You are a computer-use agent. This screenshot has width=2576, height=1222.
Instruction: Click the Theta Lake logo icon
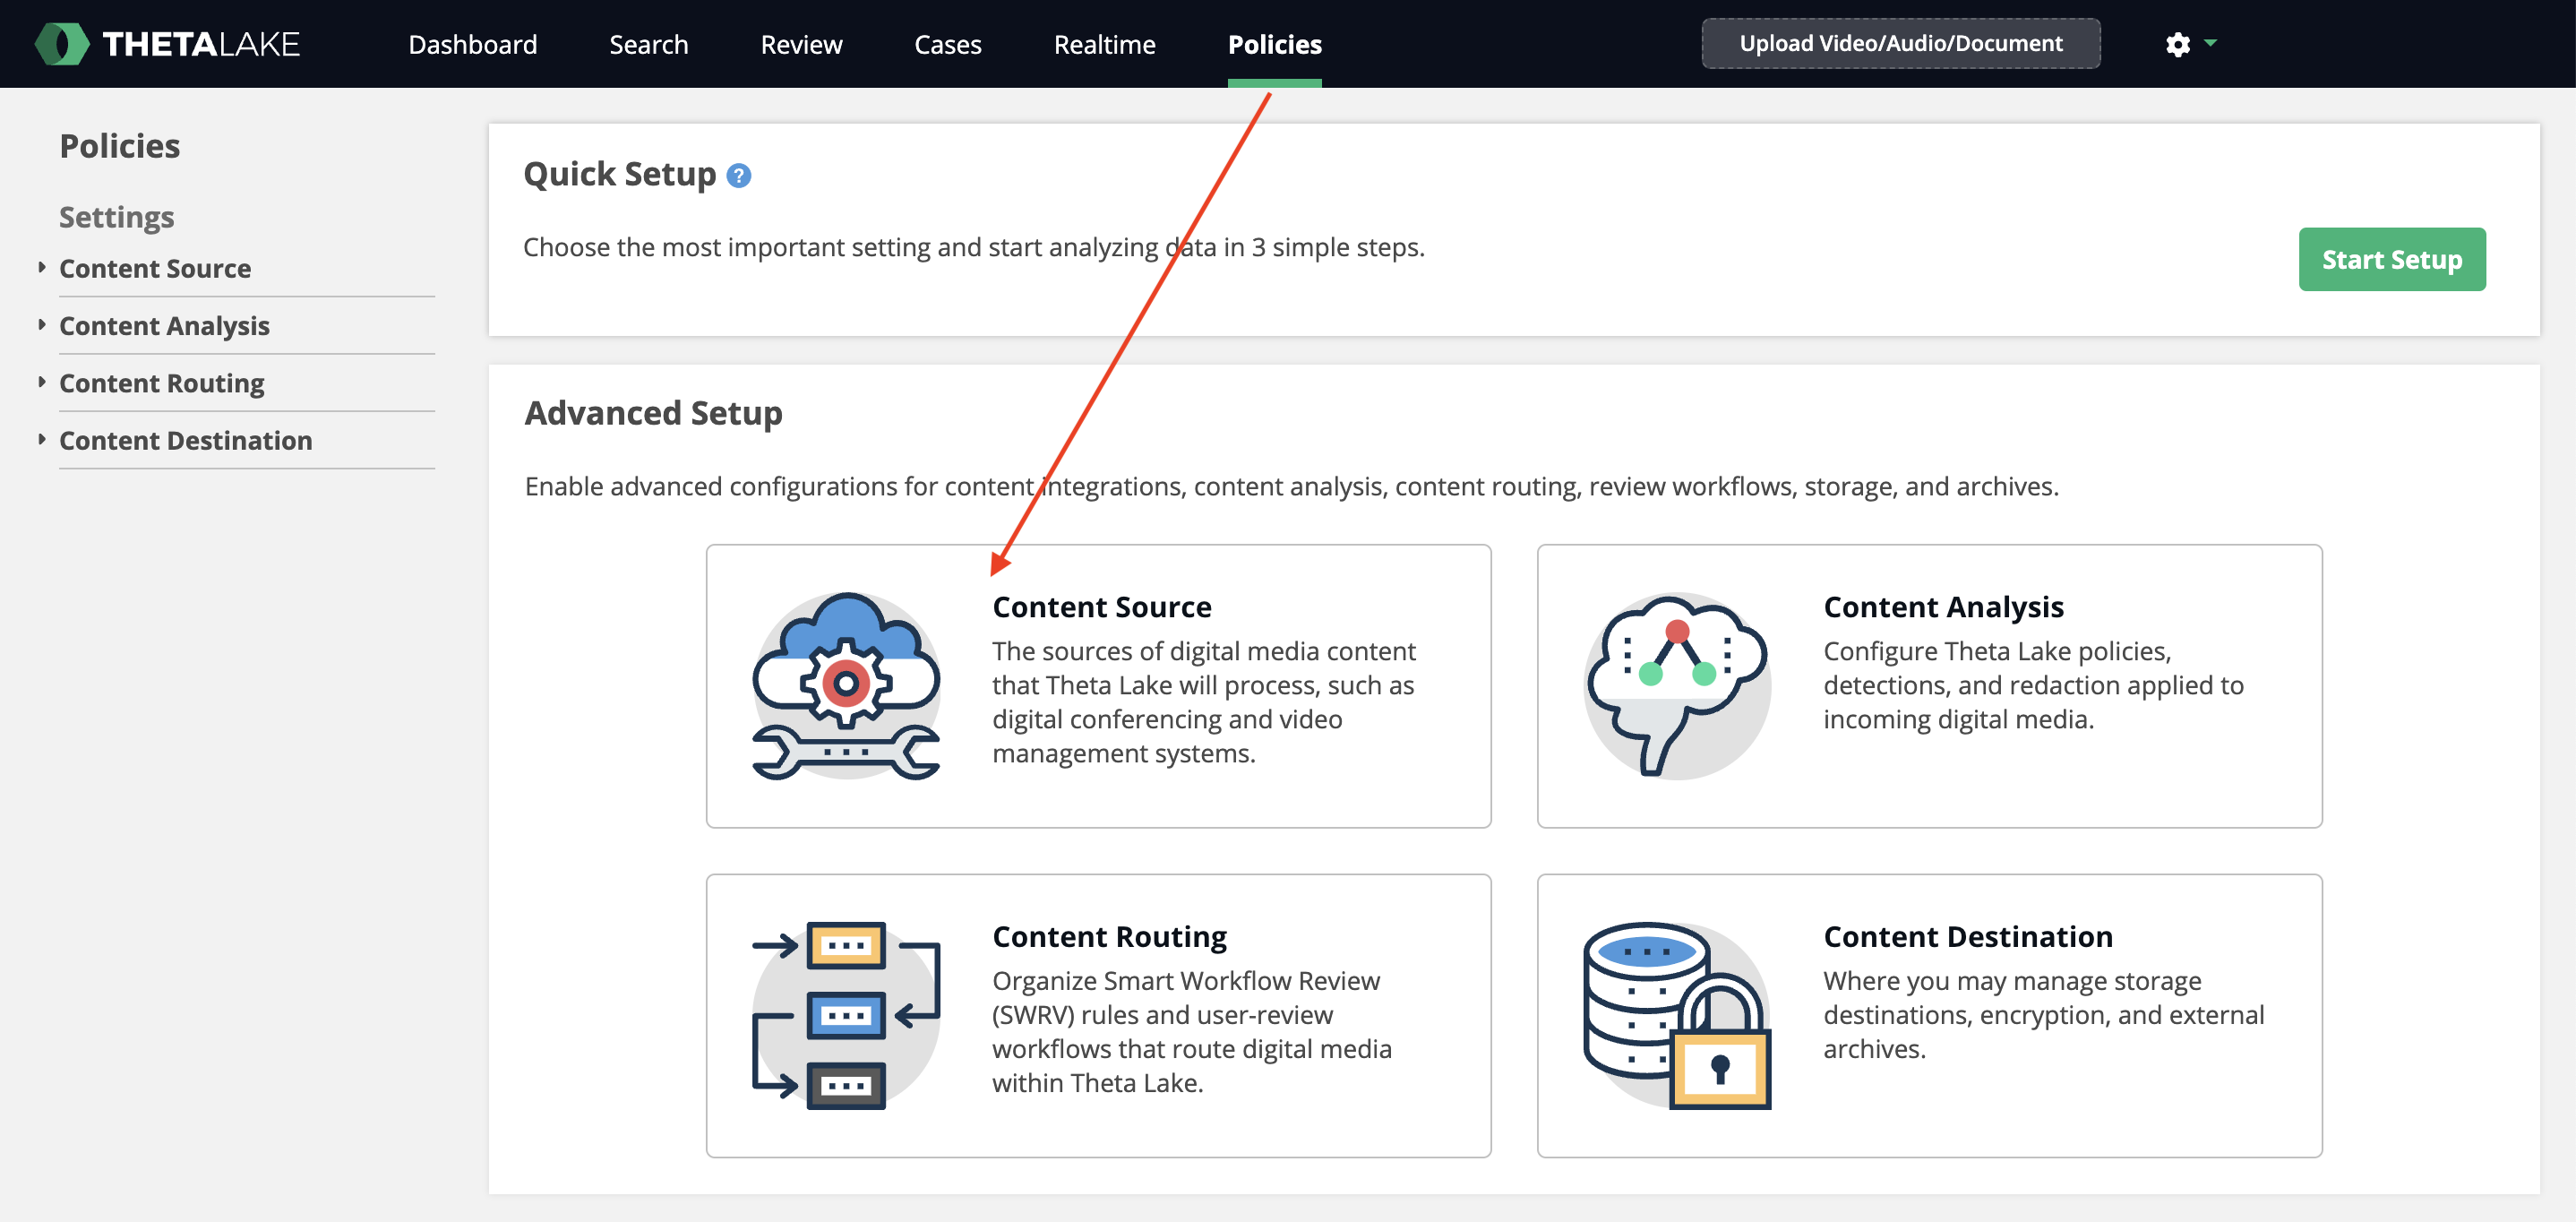[x=62, y=44]
